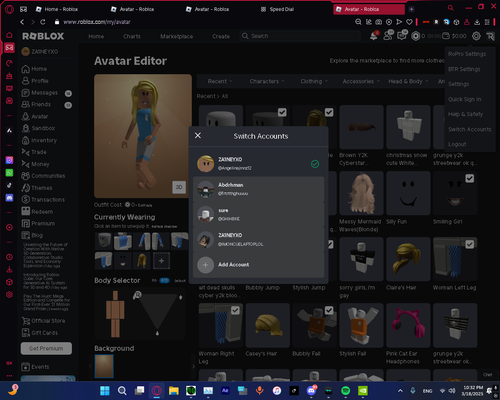The height and width of the screenshot is (400, 500).
Task: Open Spotify from the taskbar
Action: [346, 391]
